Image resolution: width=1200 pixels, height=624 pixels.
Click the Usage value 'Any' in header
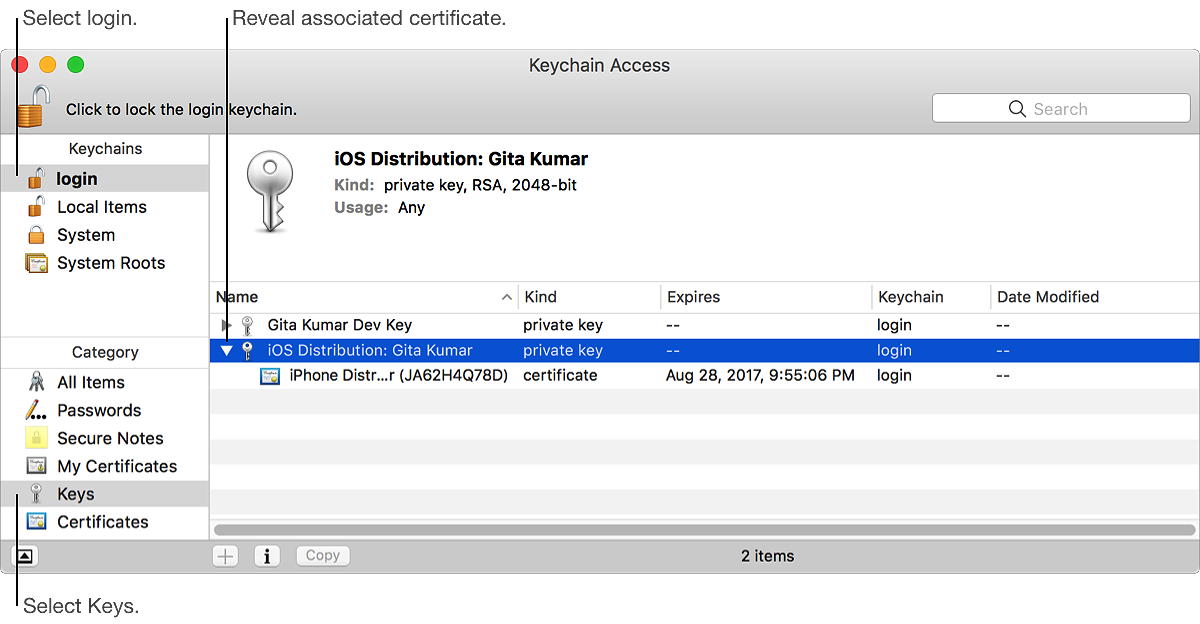point(411,208)
